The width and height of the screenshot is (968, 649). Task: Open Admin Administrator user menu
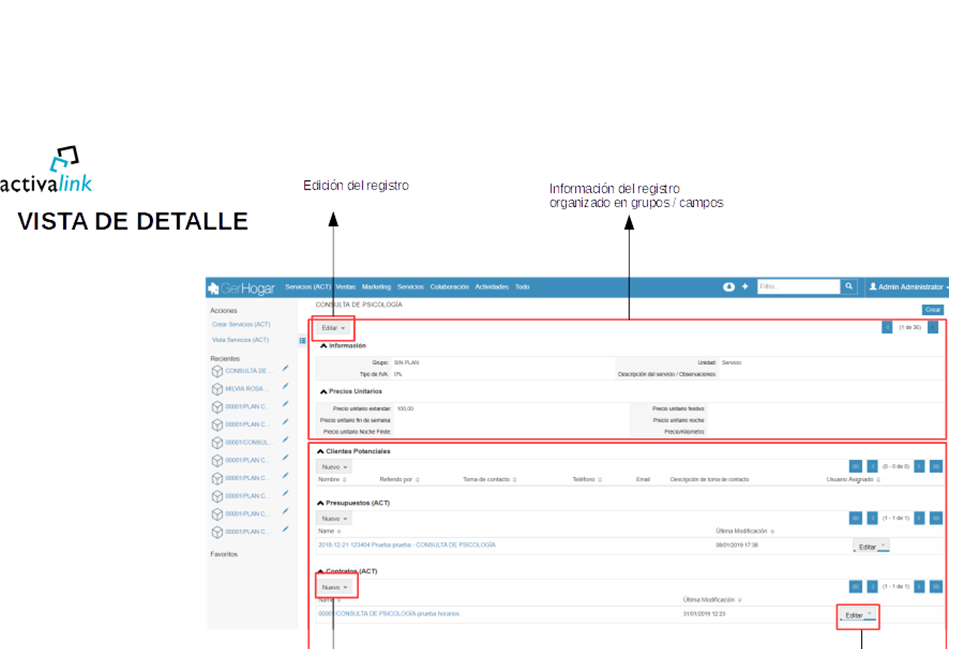[908, 287]
